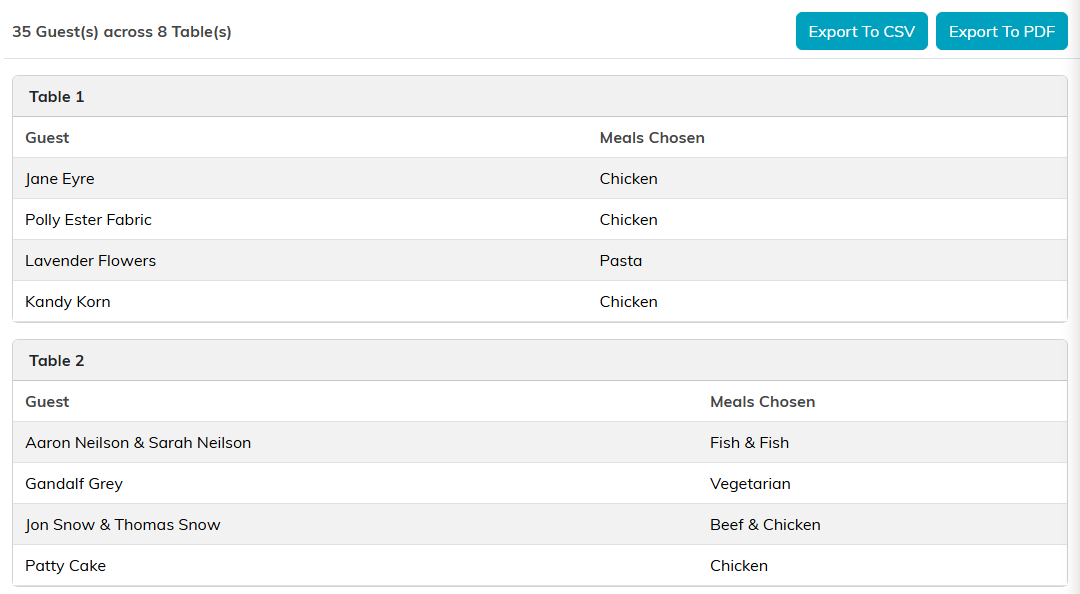This screenshot has height=594, width=1080.
Task: Click the Beef & Chicken meal entry
Action: tap(765, 524)
